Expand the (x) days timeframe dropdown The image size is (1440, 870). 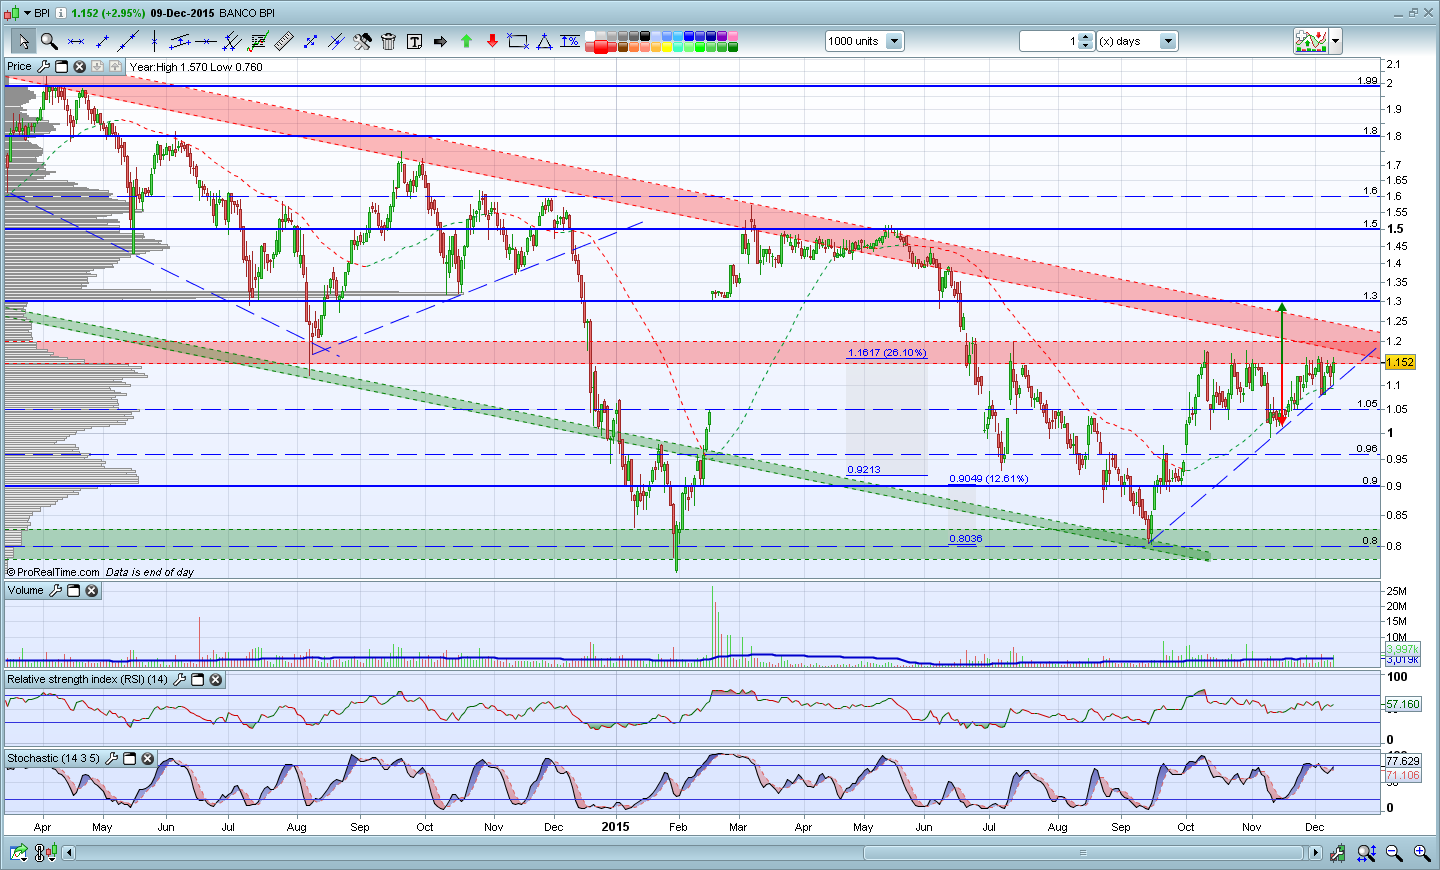[x=1167, y=41]
